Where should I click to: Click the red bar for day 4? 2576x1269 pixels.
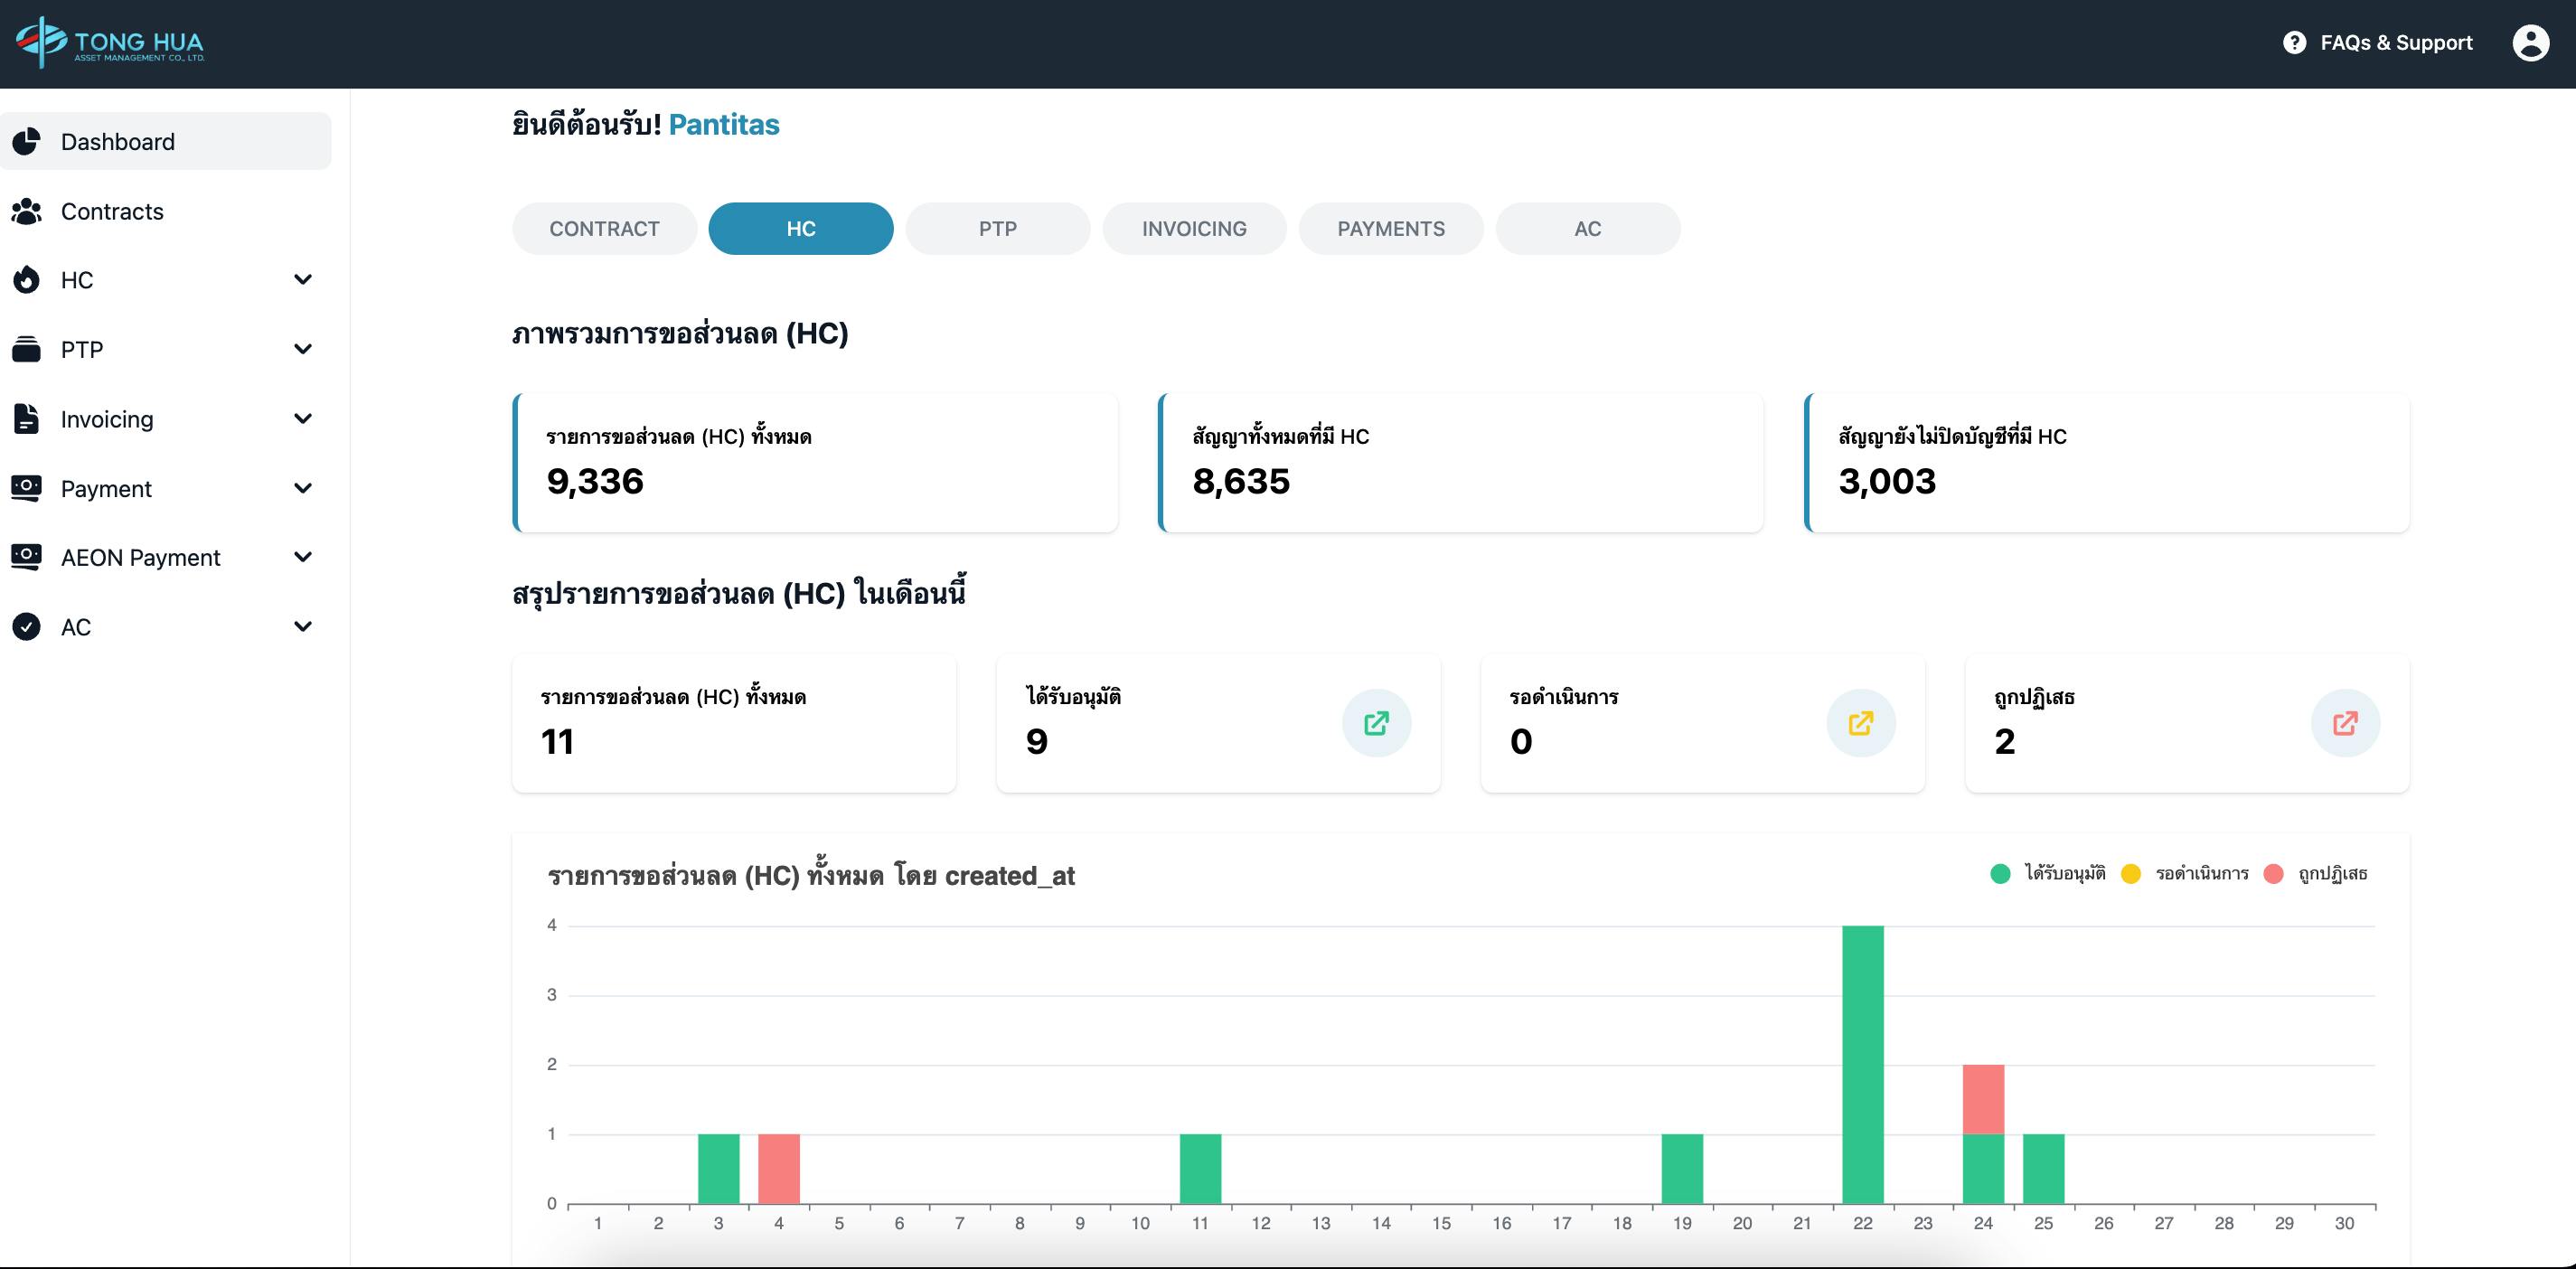779,1168
